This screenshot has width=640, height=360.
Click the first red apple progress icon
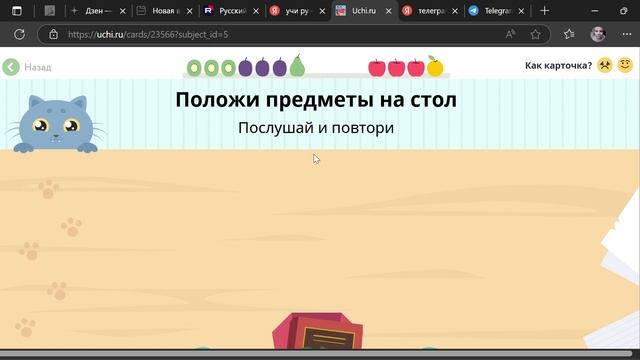click(x=377, y=67)
